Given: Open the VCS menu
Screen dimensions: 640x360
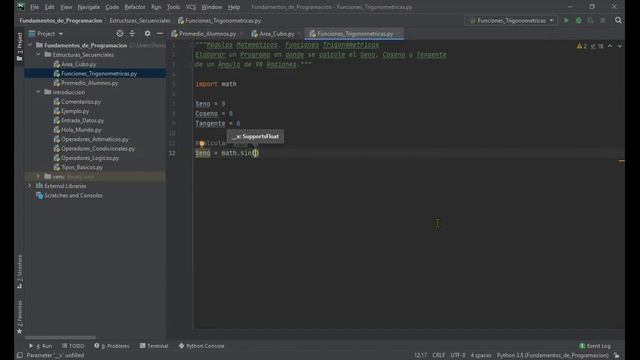Looking at the screenshot, I should coord(191,7).
